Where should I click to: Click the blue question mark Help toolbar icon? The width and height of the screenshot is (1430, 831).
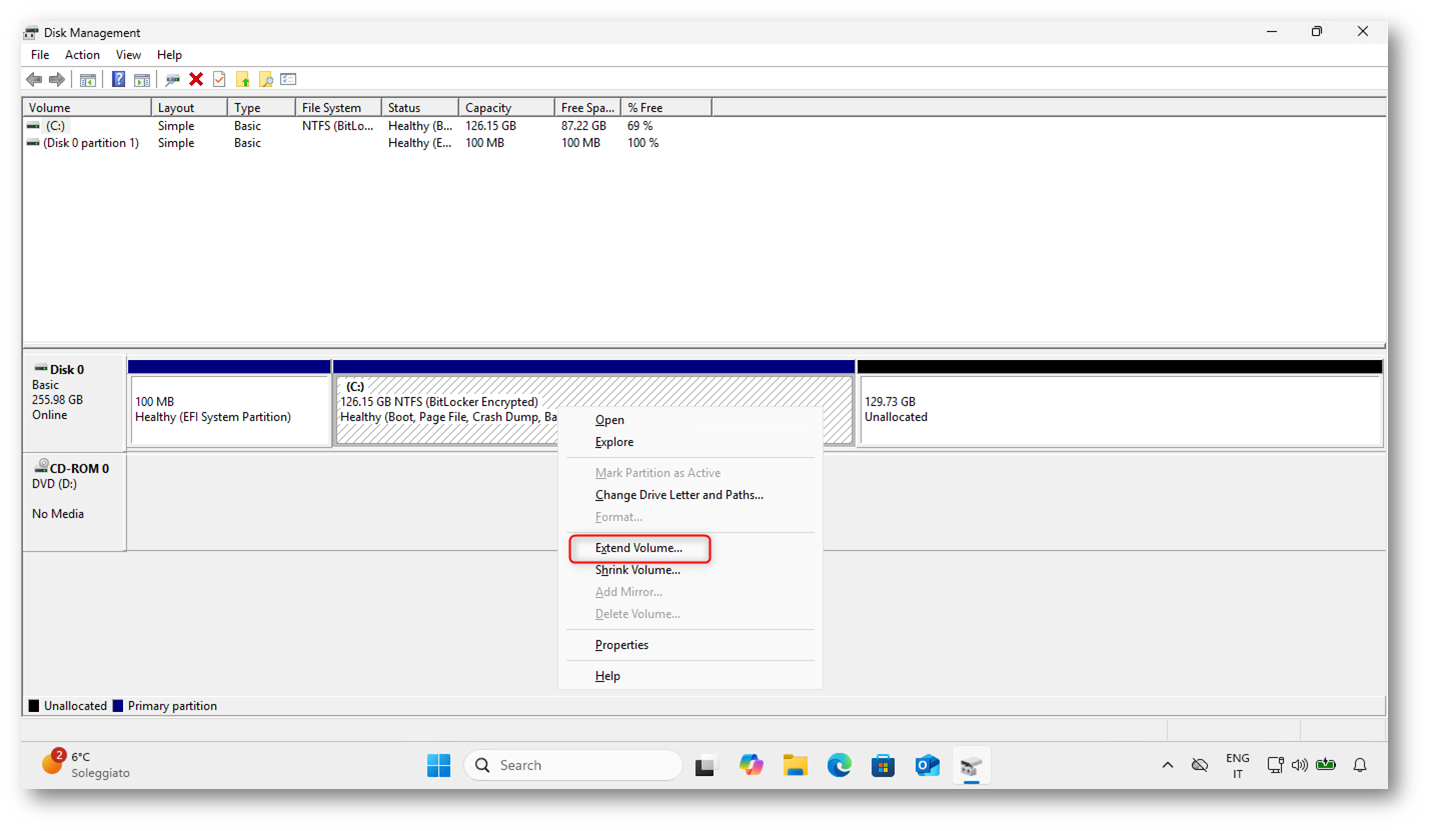coord(118,80)
